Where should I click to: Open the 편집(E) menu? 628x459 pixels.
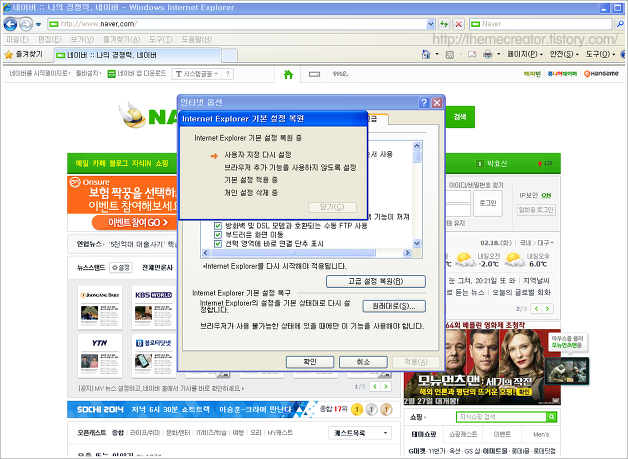(49, 39)
